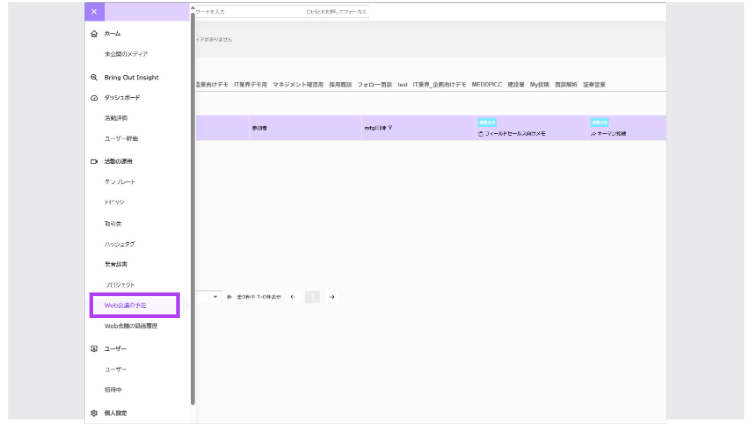Click the user icon beside ユーザー
The height and width of the screenshot is (428, 752).
[x=94, y=349]
